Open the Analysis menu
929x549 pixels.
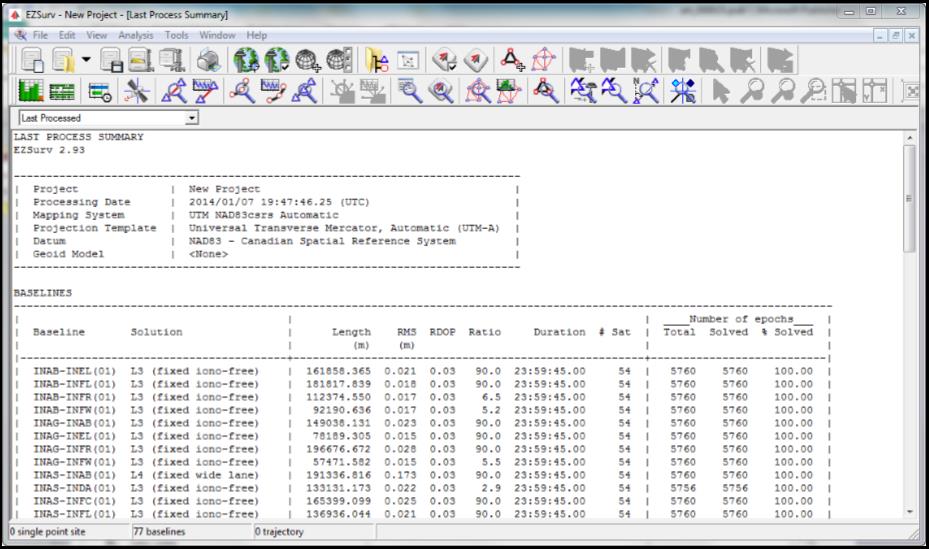136,35
